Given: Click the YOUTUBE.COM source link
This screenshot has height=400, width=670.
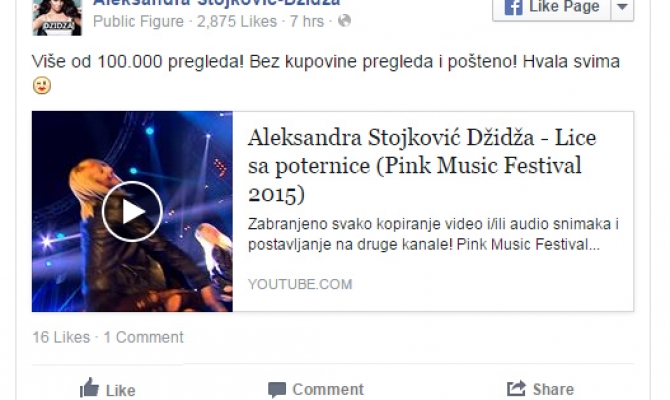Looking at the screenshot, I should (x=300, y=284).
